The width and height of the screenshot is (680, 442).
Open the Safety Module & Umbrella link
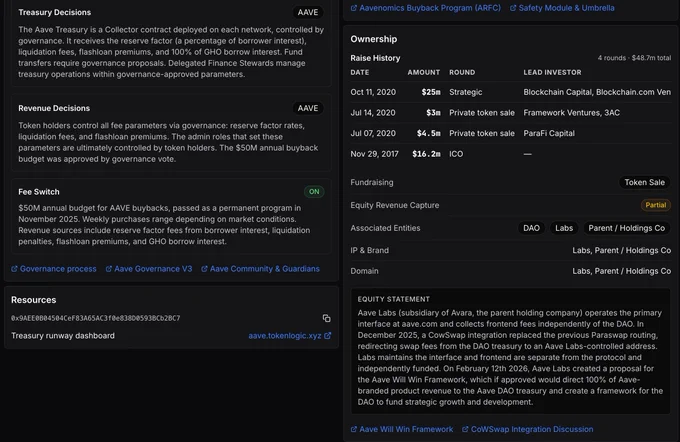pyautogui.click(x=562, y=8)
